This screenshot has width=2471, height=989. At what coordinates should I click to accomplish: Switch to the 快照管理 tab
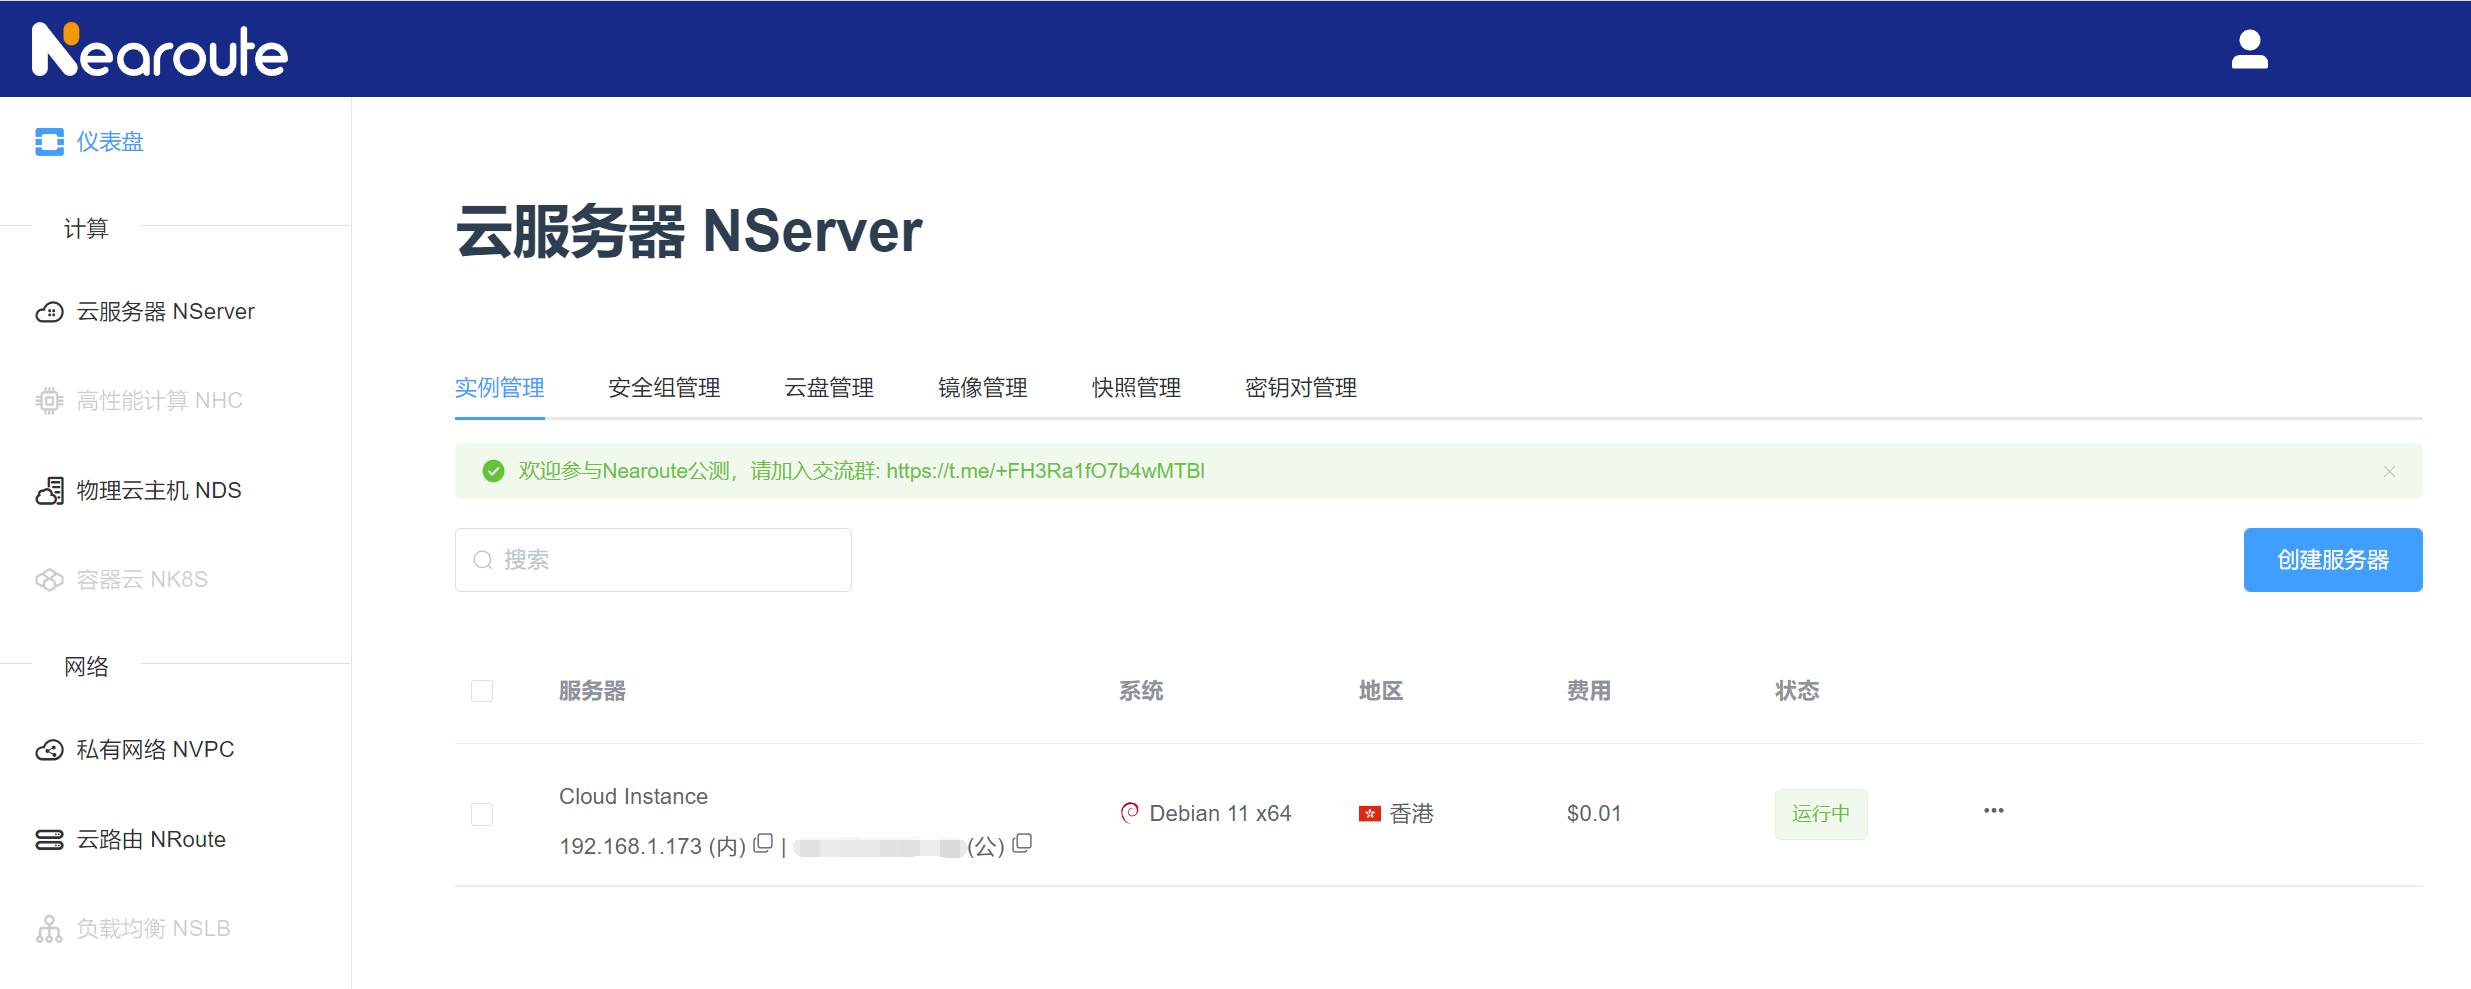[1136, 388]
